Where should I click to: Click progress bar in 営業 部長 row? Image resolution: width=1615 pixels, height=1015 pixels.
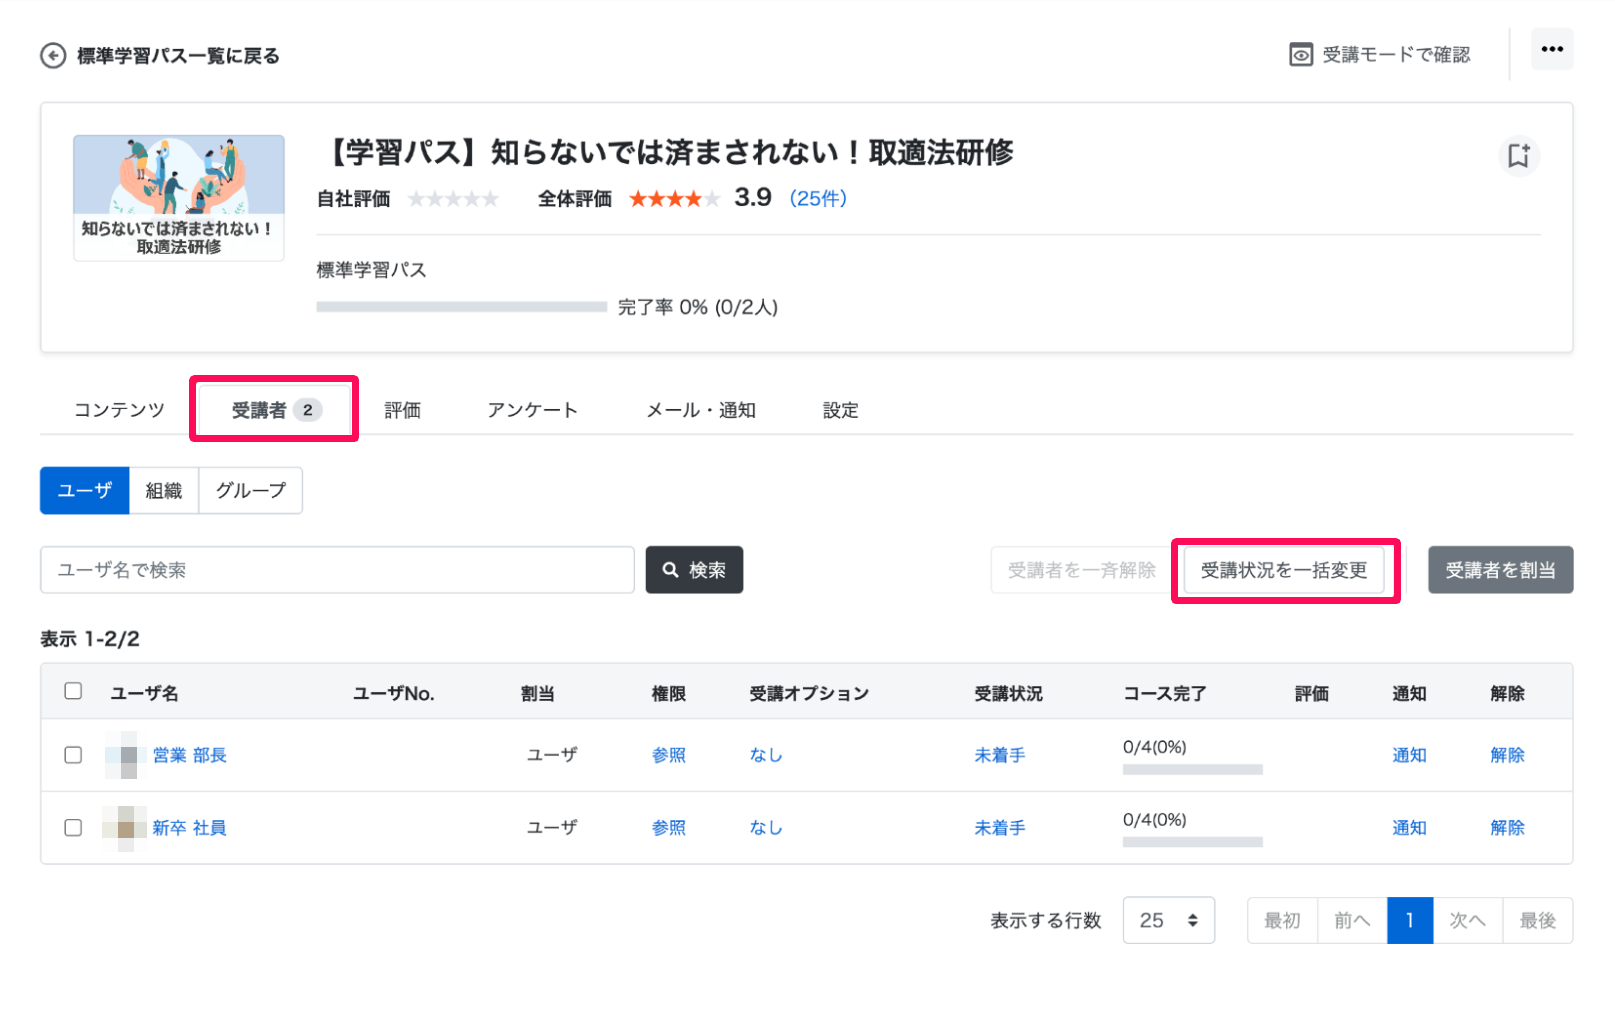[1192, 770]
